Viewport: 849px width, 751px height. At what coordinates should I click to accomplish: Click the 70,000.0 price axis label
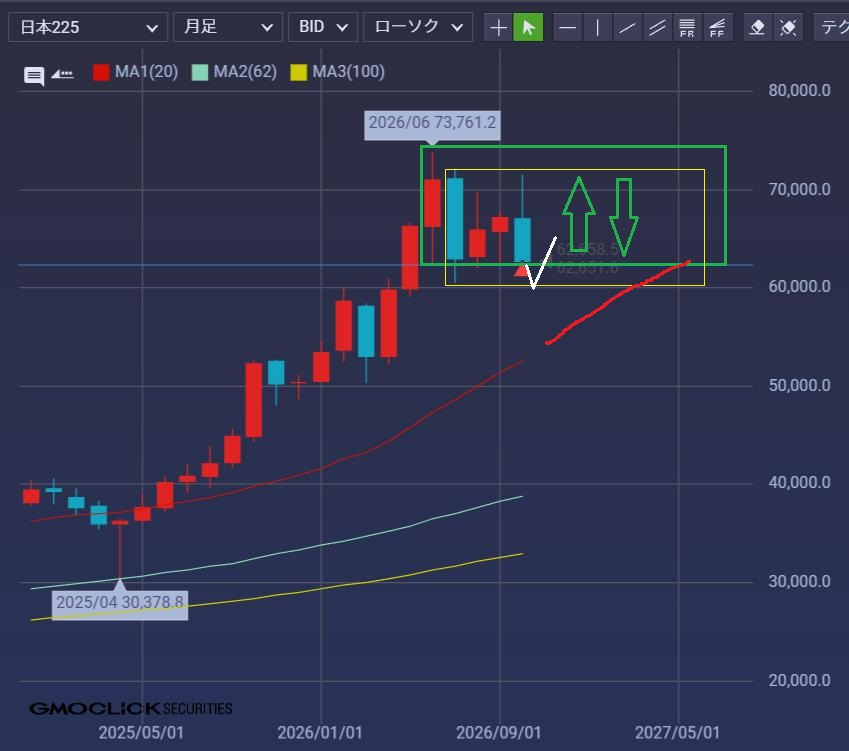(x=799, y=190)
